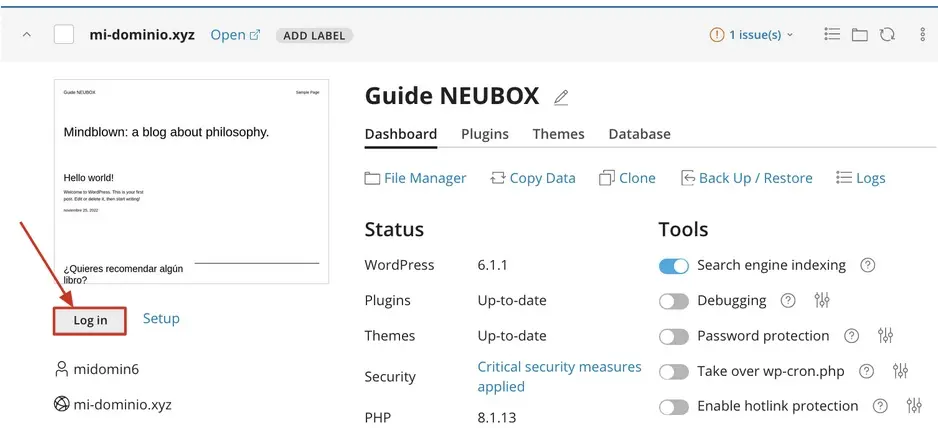
Task: Click the File Manager folder icon
Action: (372, 178)
